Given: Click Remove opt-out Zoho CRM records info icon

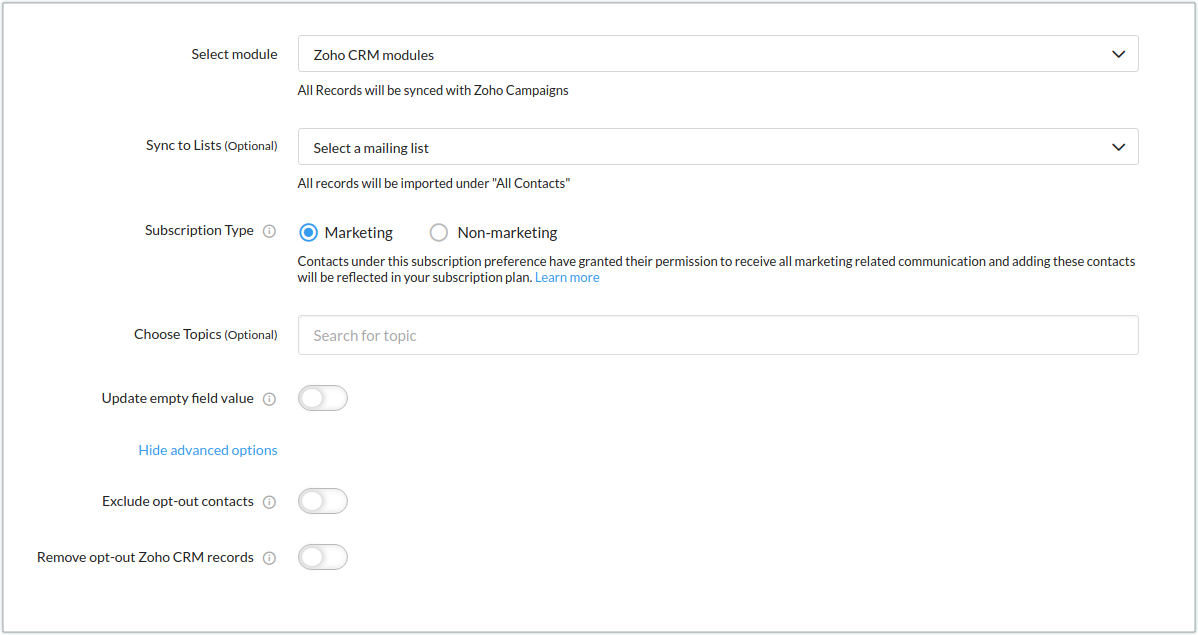Looking at the screenshot, I should 270,558.
